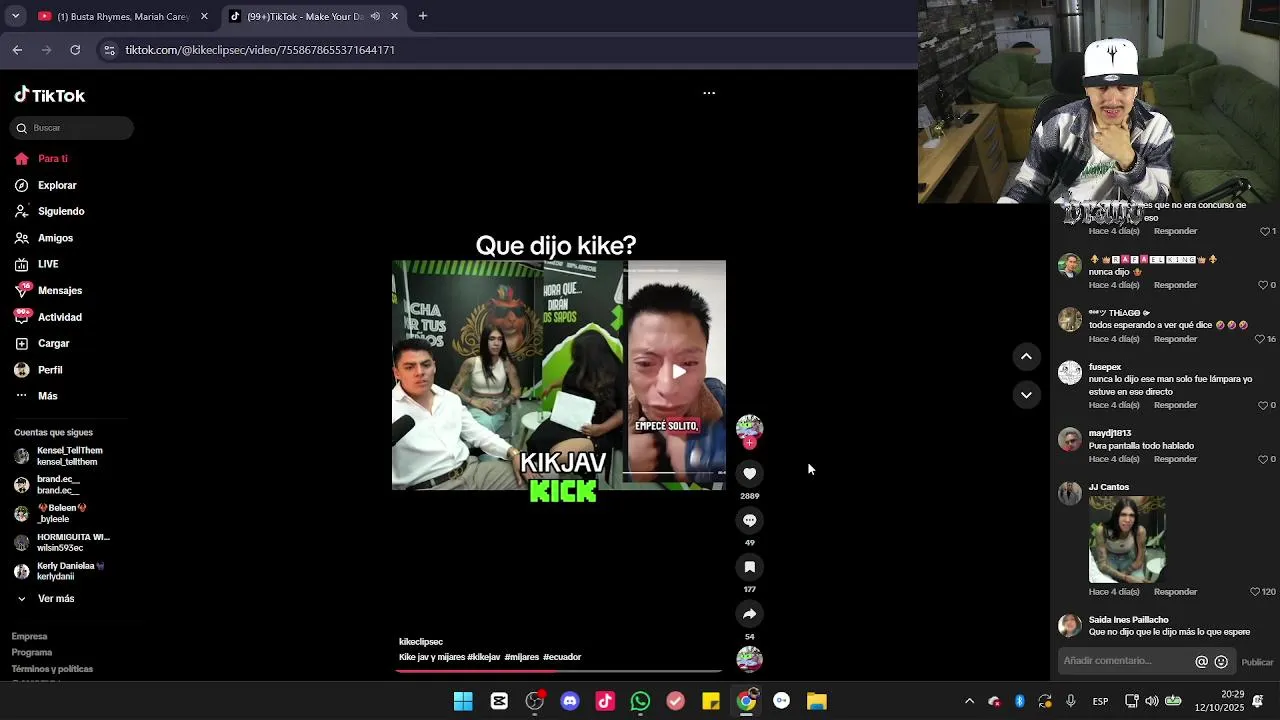Image resolution: width=1280 pixels, height=720 pixels.
Task: Like JJ Cantos's comment with 120 likes
Action: pos(1256,592)
